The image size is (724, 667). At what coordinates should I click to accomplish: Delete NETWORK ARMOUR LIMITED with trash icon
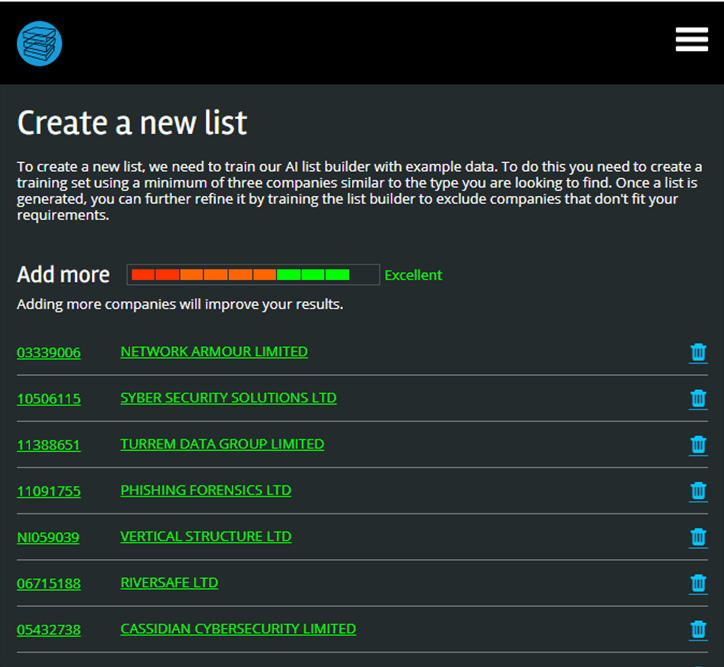click(698, 352)
